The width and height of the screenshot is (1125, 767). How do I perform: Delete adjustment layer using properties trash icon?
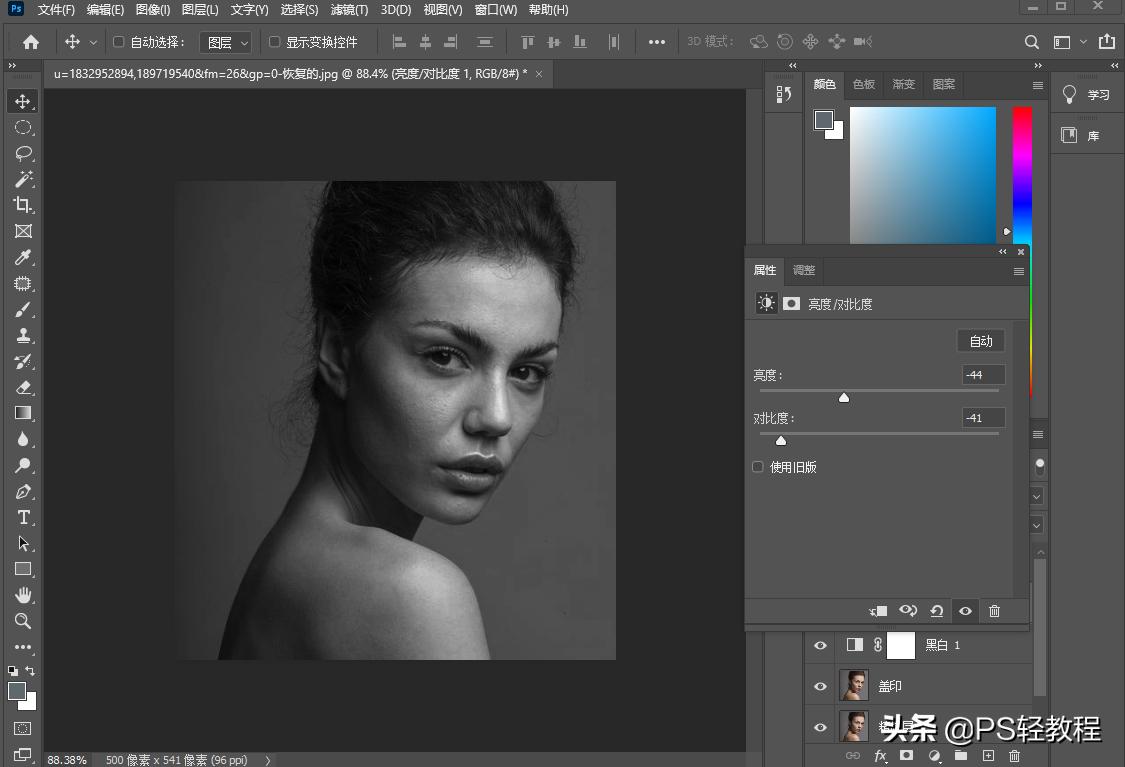tap(994, 611)
